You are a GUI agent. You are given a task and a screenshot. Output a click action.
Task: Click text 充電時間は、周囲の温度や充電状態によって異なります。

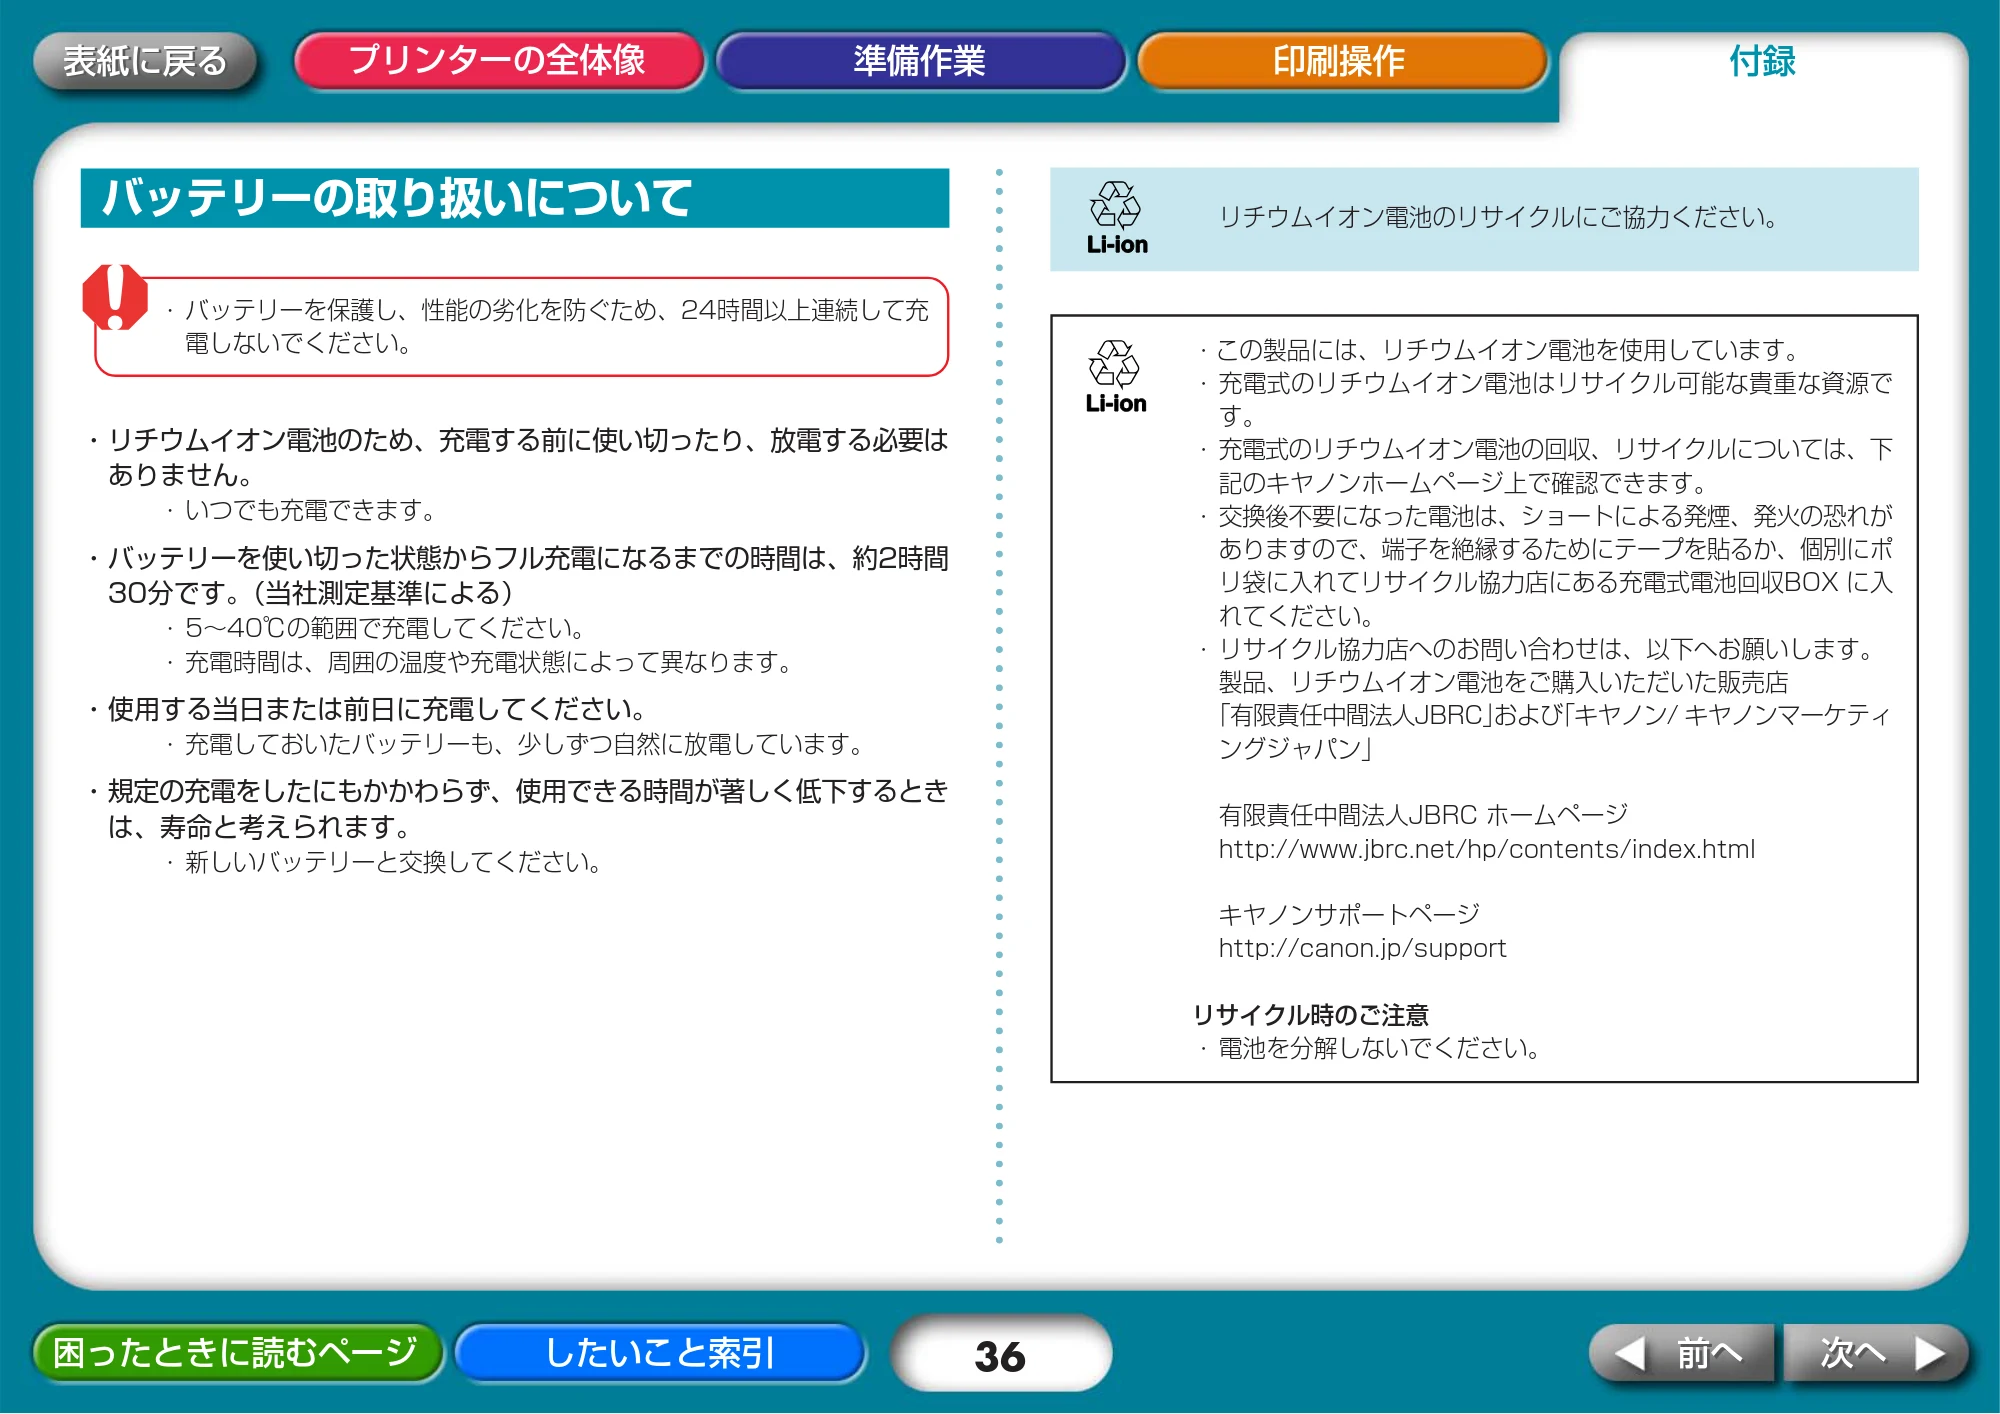tap(489, 662)
